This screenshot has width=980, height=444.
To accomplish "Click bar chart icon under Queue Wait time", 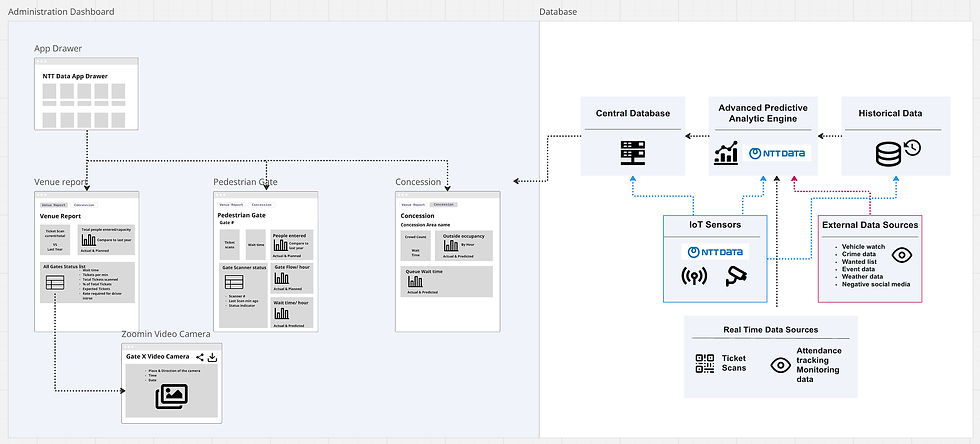I will (x=415, y=281).
